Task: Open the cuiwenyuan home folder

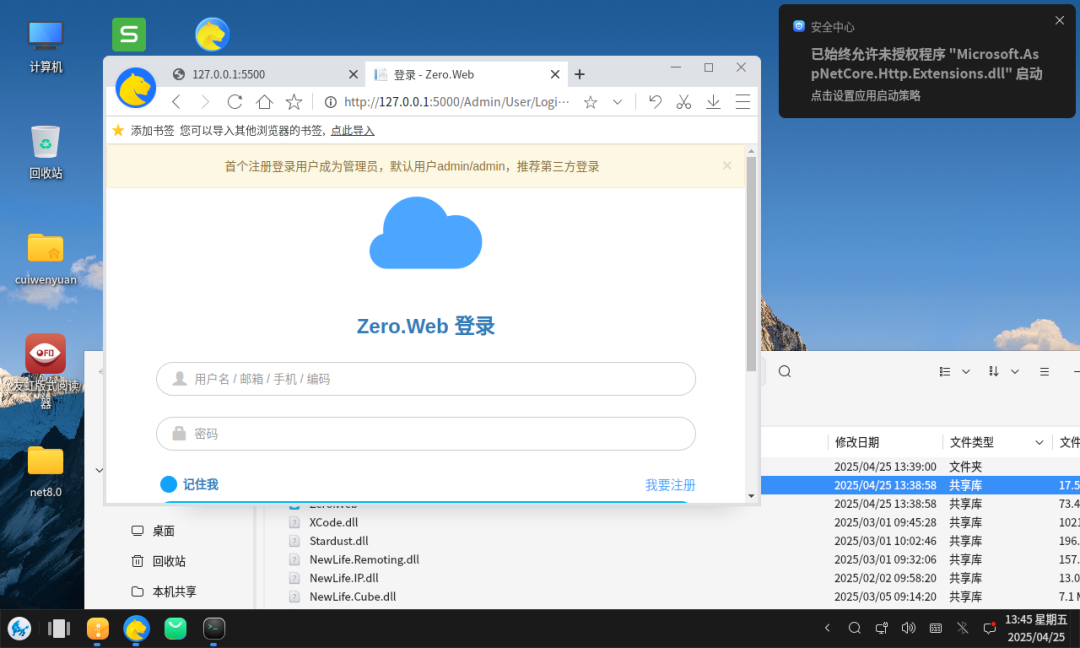Action: tap(45, 259)
